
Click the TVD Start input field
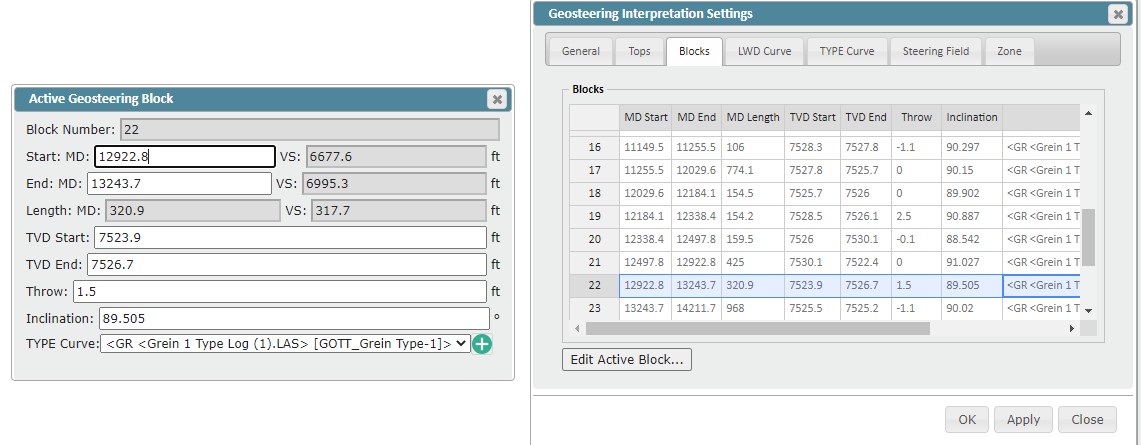pos(290,238)
